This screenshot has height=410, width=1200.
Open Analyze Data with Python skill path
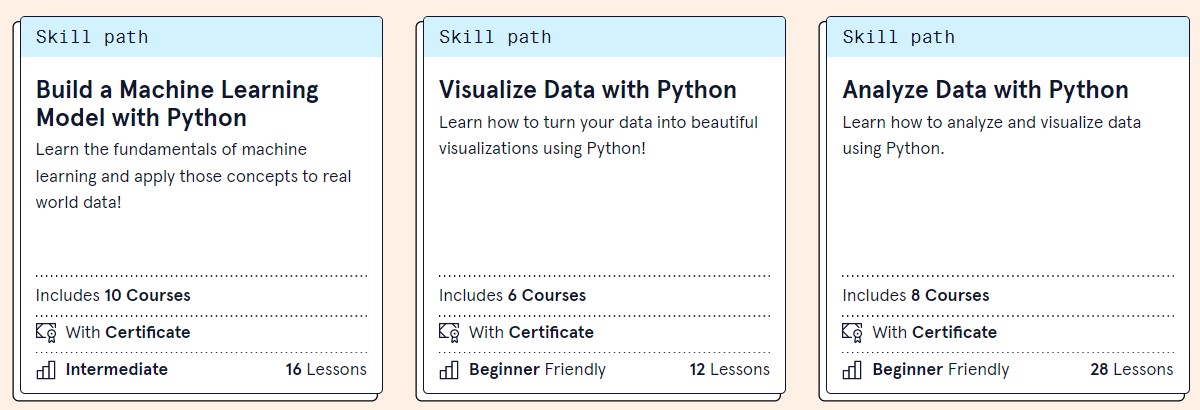985,90
